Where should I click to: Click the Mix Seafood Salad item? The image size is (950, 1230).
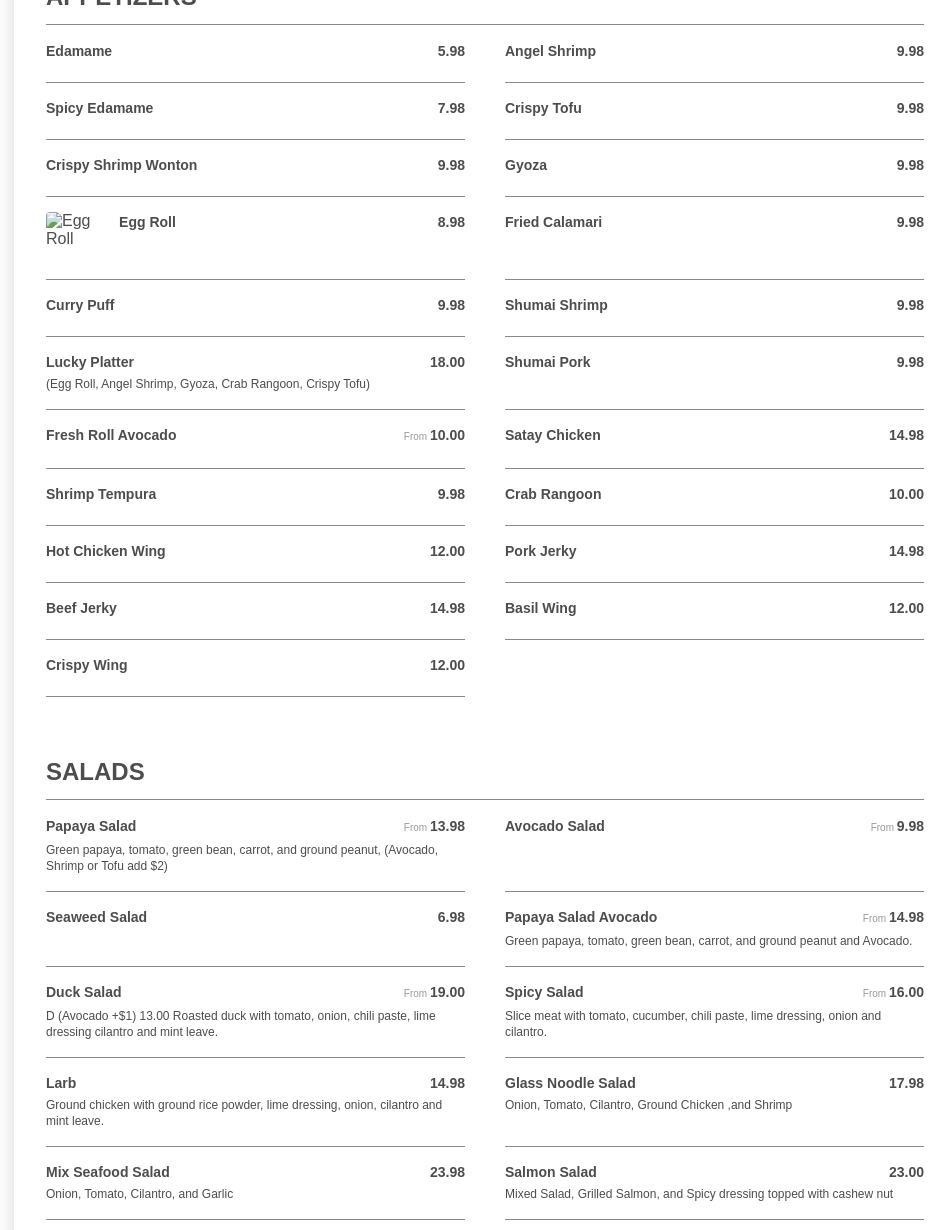tap(107, 1172)
